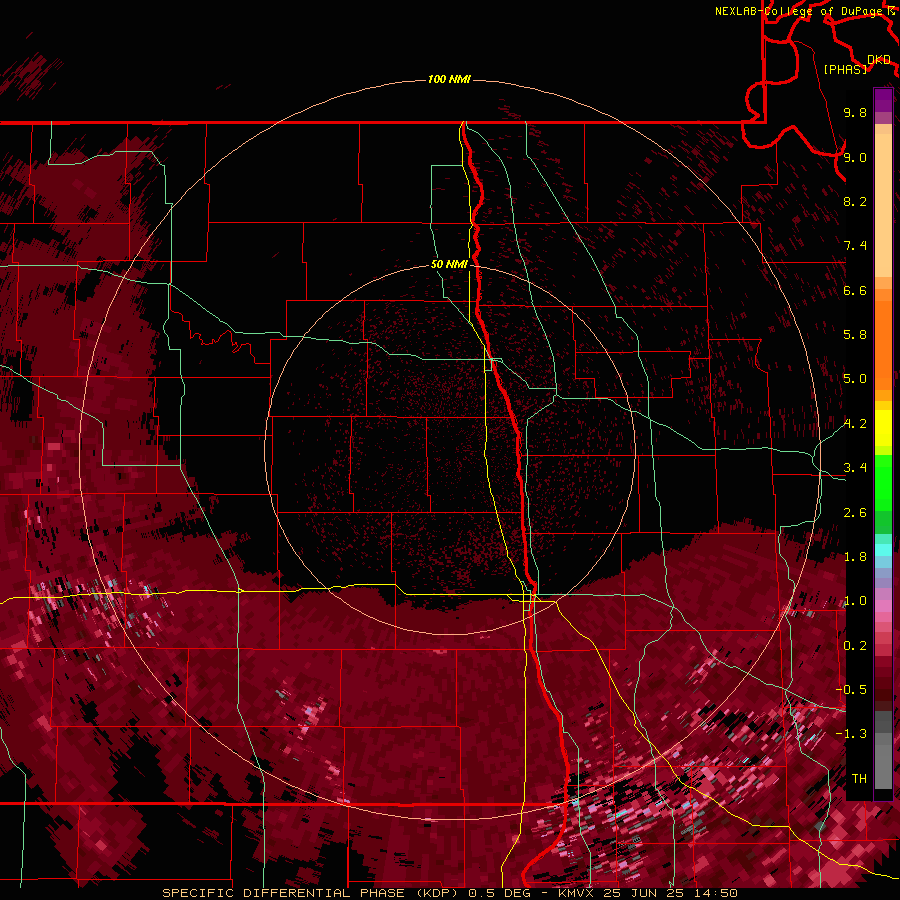The height and width of the screenshot is (900, 900).
Task: Click the 3.4 value on the color scale
Action: click(x=855, y=468)
